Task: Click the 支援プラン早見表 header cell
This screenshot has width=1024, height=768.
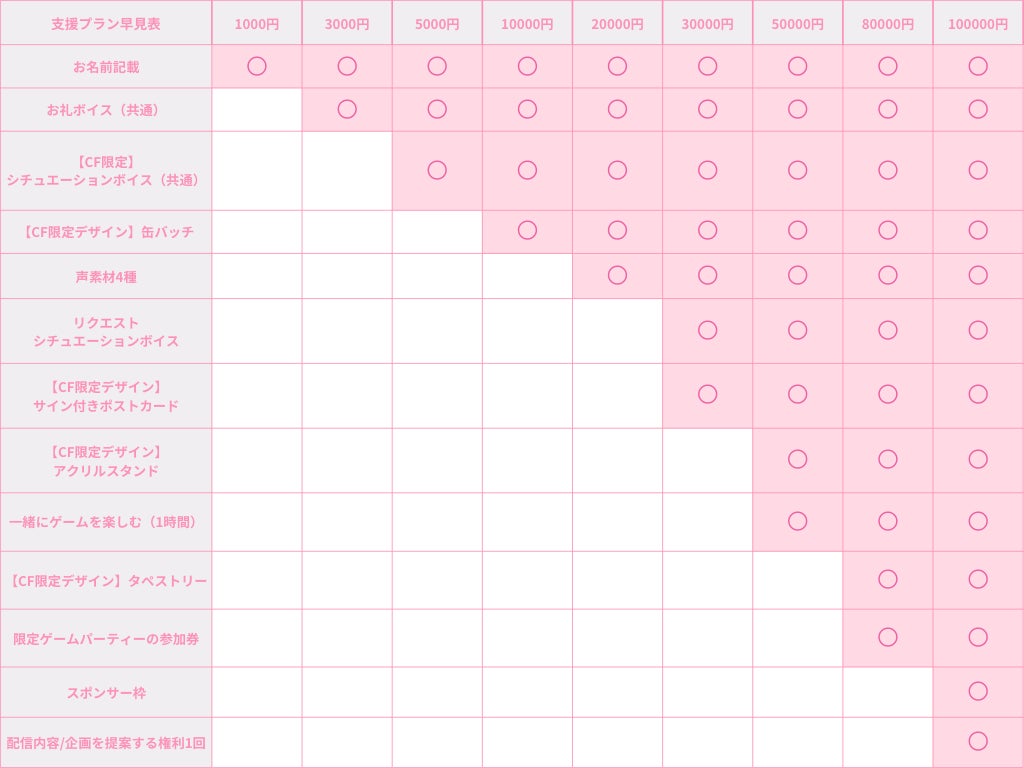Action: click(106, 23)
